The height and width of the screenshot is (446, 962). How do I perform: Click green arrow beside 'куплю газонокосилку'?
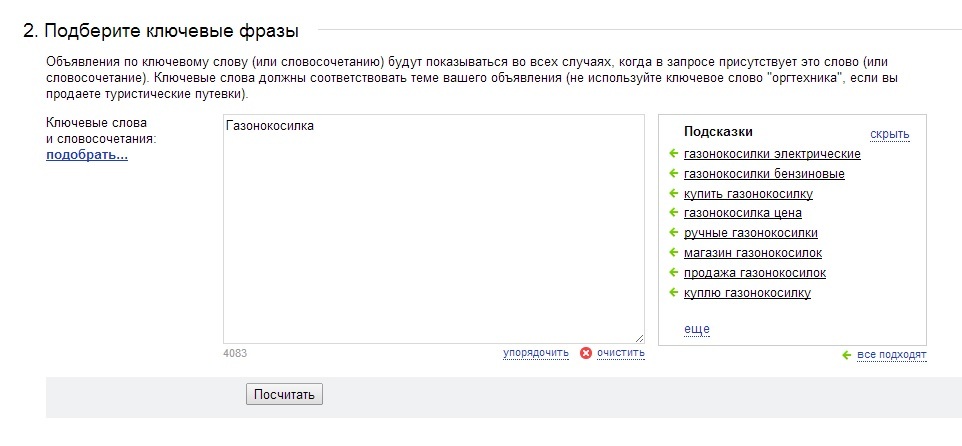pyautogui.click(x=673, y=292)
